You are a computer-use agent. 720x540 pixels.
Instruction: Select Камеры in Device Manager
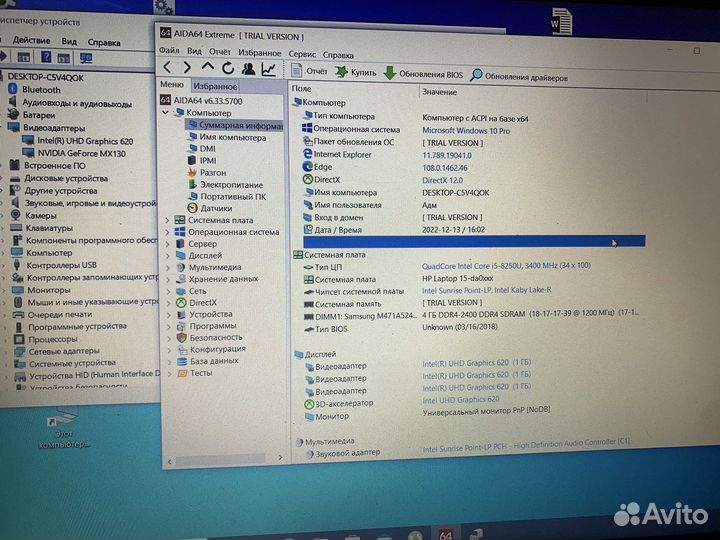click(40, 215)
